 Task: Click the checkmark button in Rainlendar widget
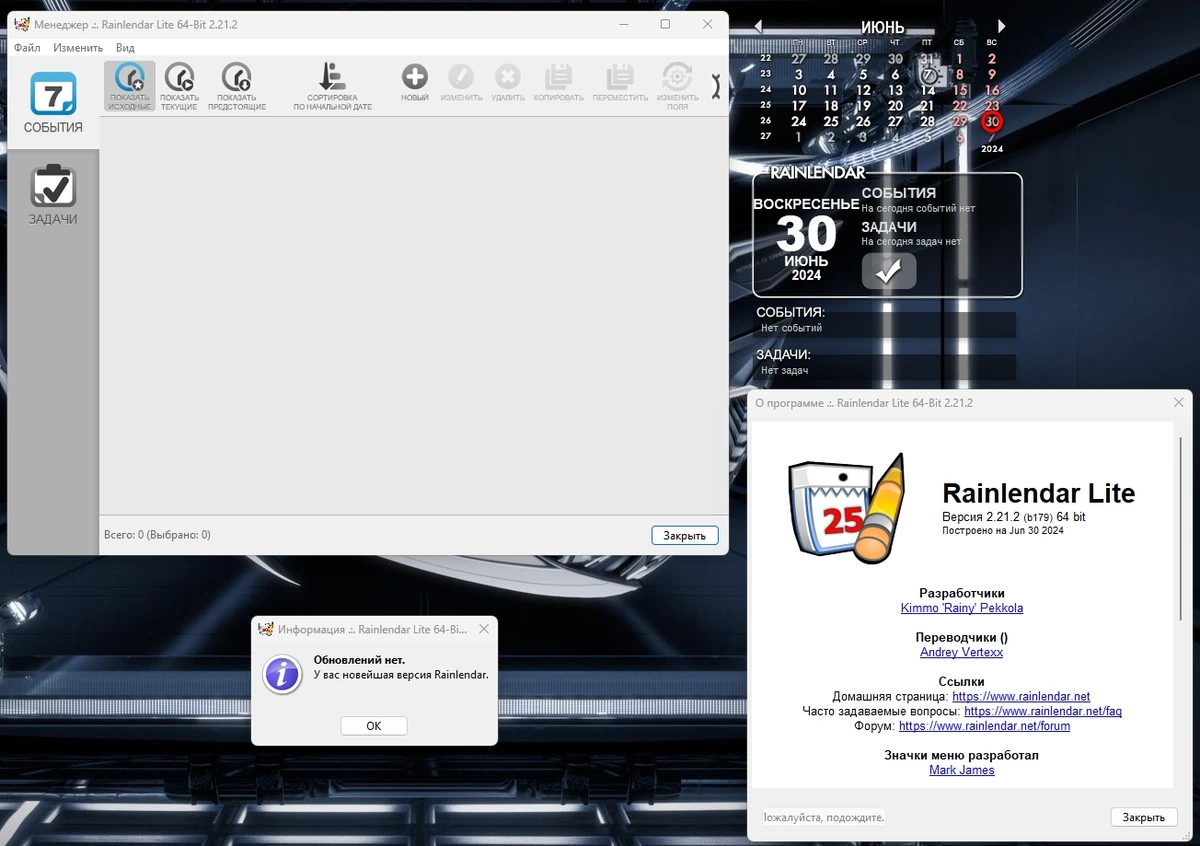(x=889, y=271)
